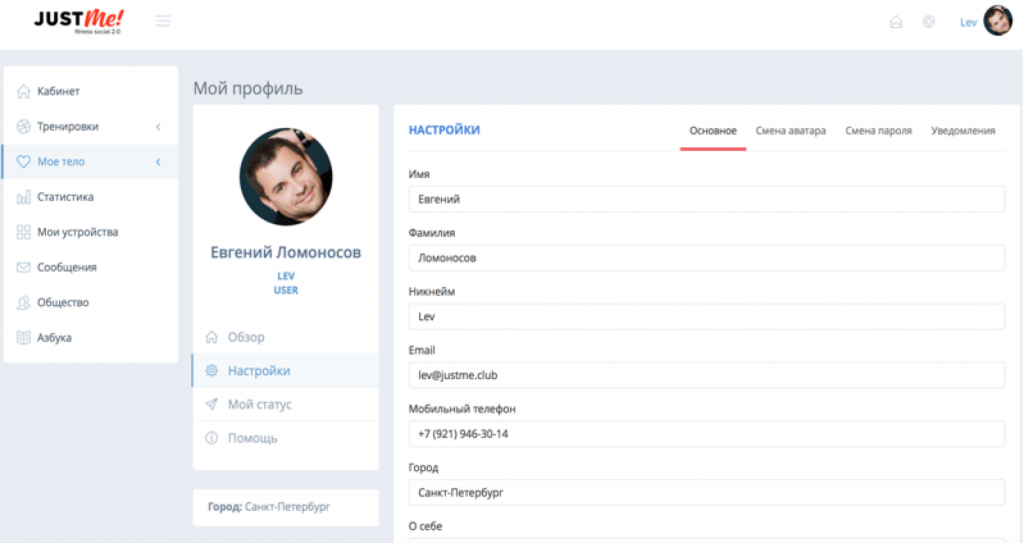The height and width of the screenshot is (543, 1024).
Task: Click the USER role label
Action: tap(286, 290)
